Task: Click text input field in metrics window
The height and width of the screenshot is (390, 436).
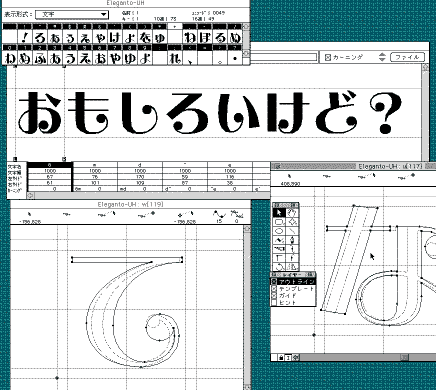Action: [x=283, y=57]
